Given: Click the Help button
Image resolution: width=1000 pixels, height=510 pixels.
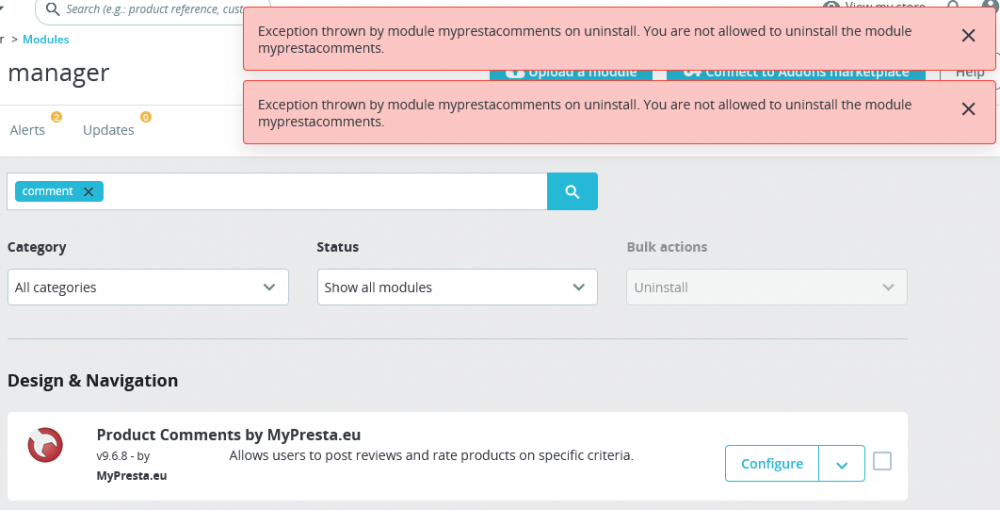Looking at the screenshot, I should [x=969, y=74].
